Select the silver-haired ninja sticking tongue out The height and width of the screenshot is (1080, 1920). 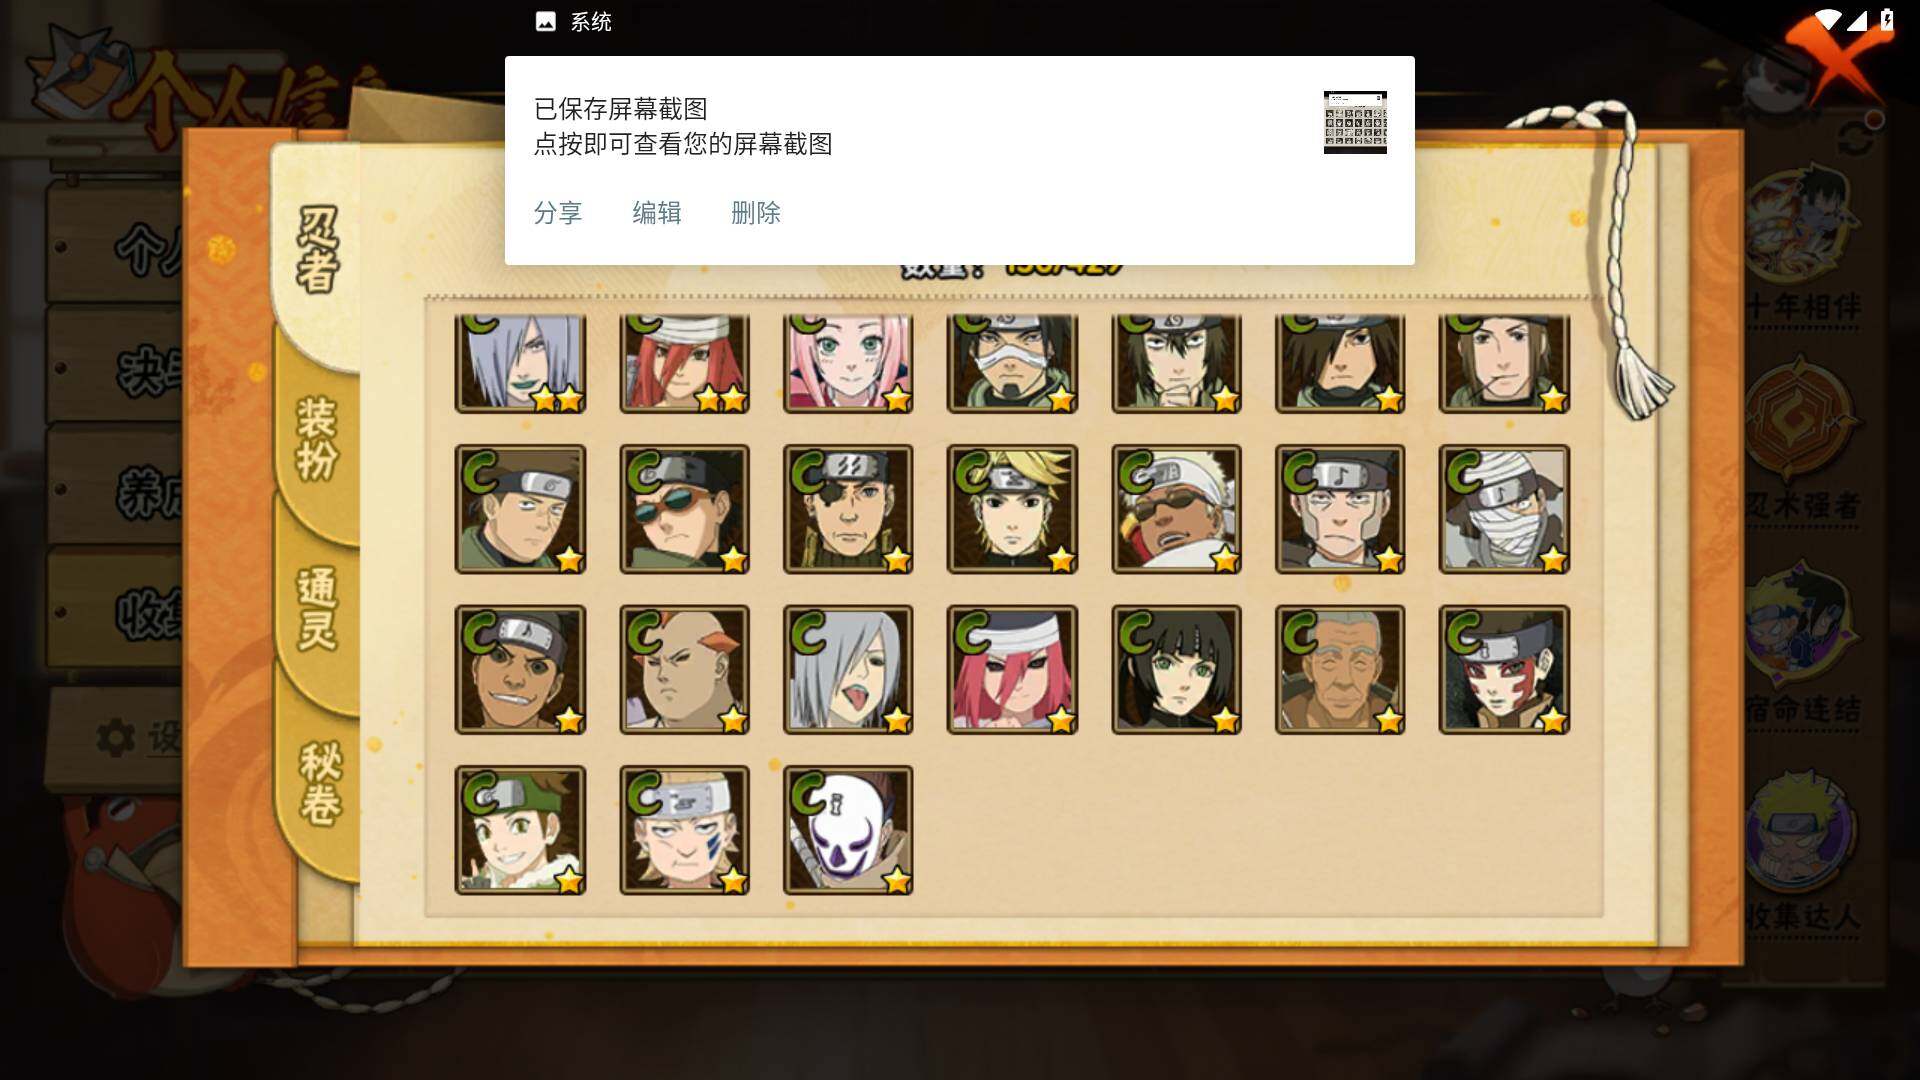[x=848, y=670]
